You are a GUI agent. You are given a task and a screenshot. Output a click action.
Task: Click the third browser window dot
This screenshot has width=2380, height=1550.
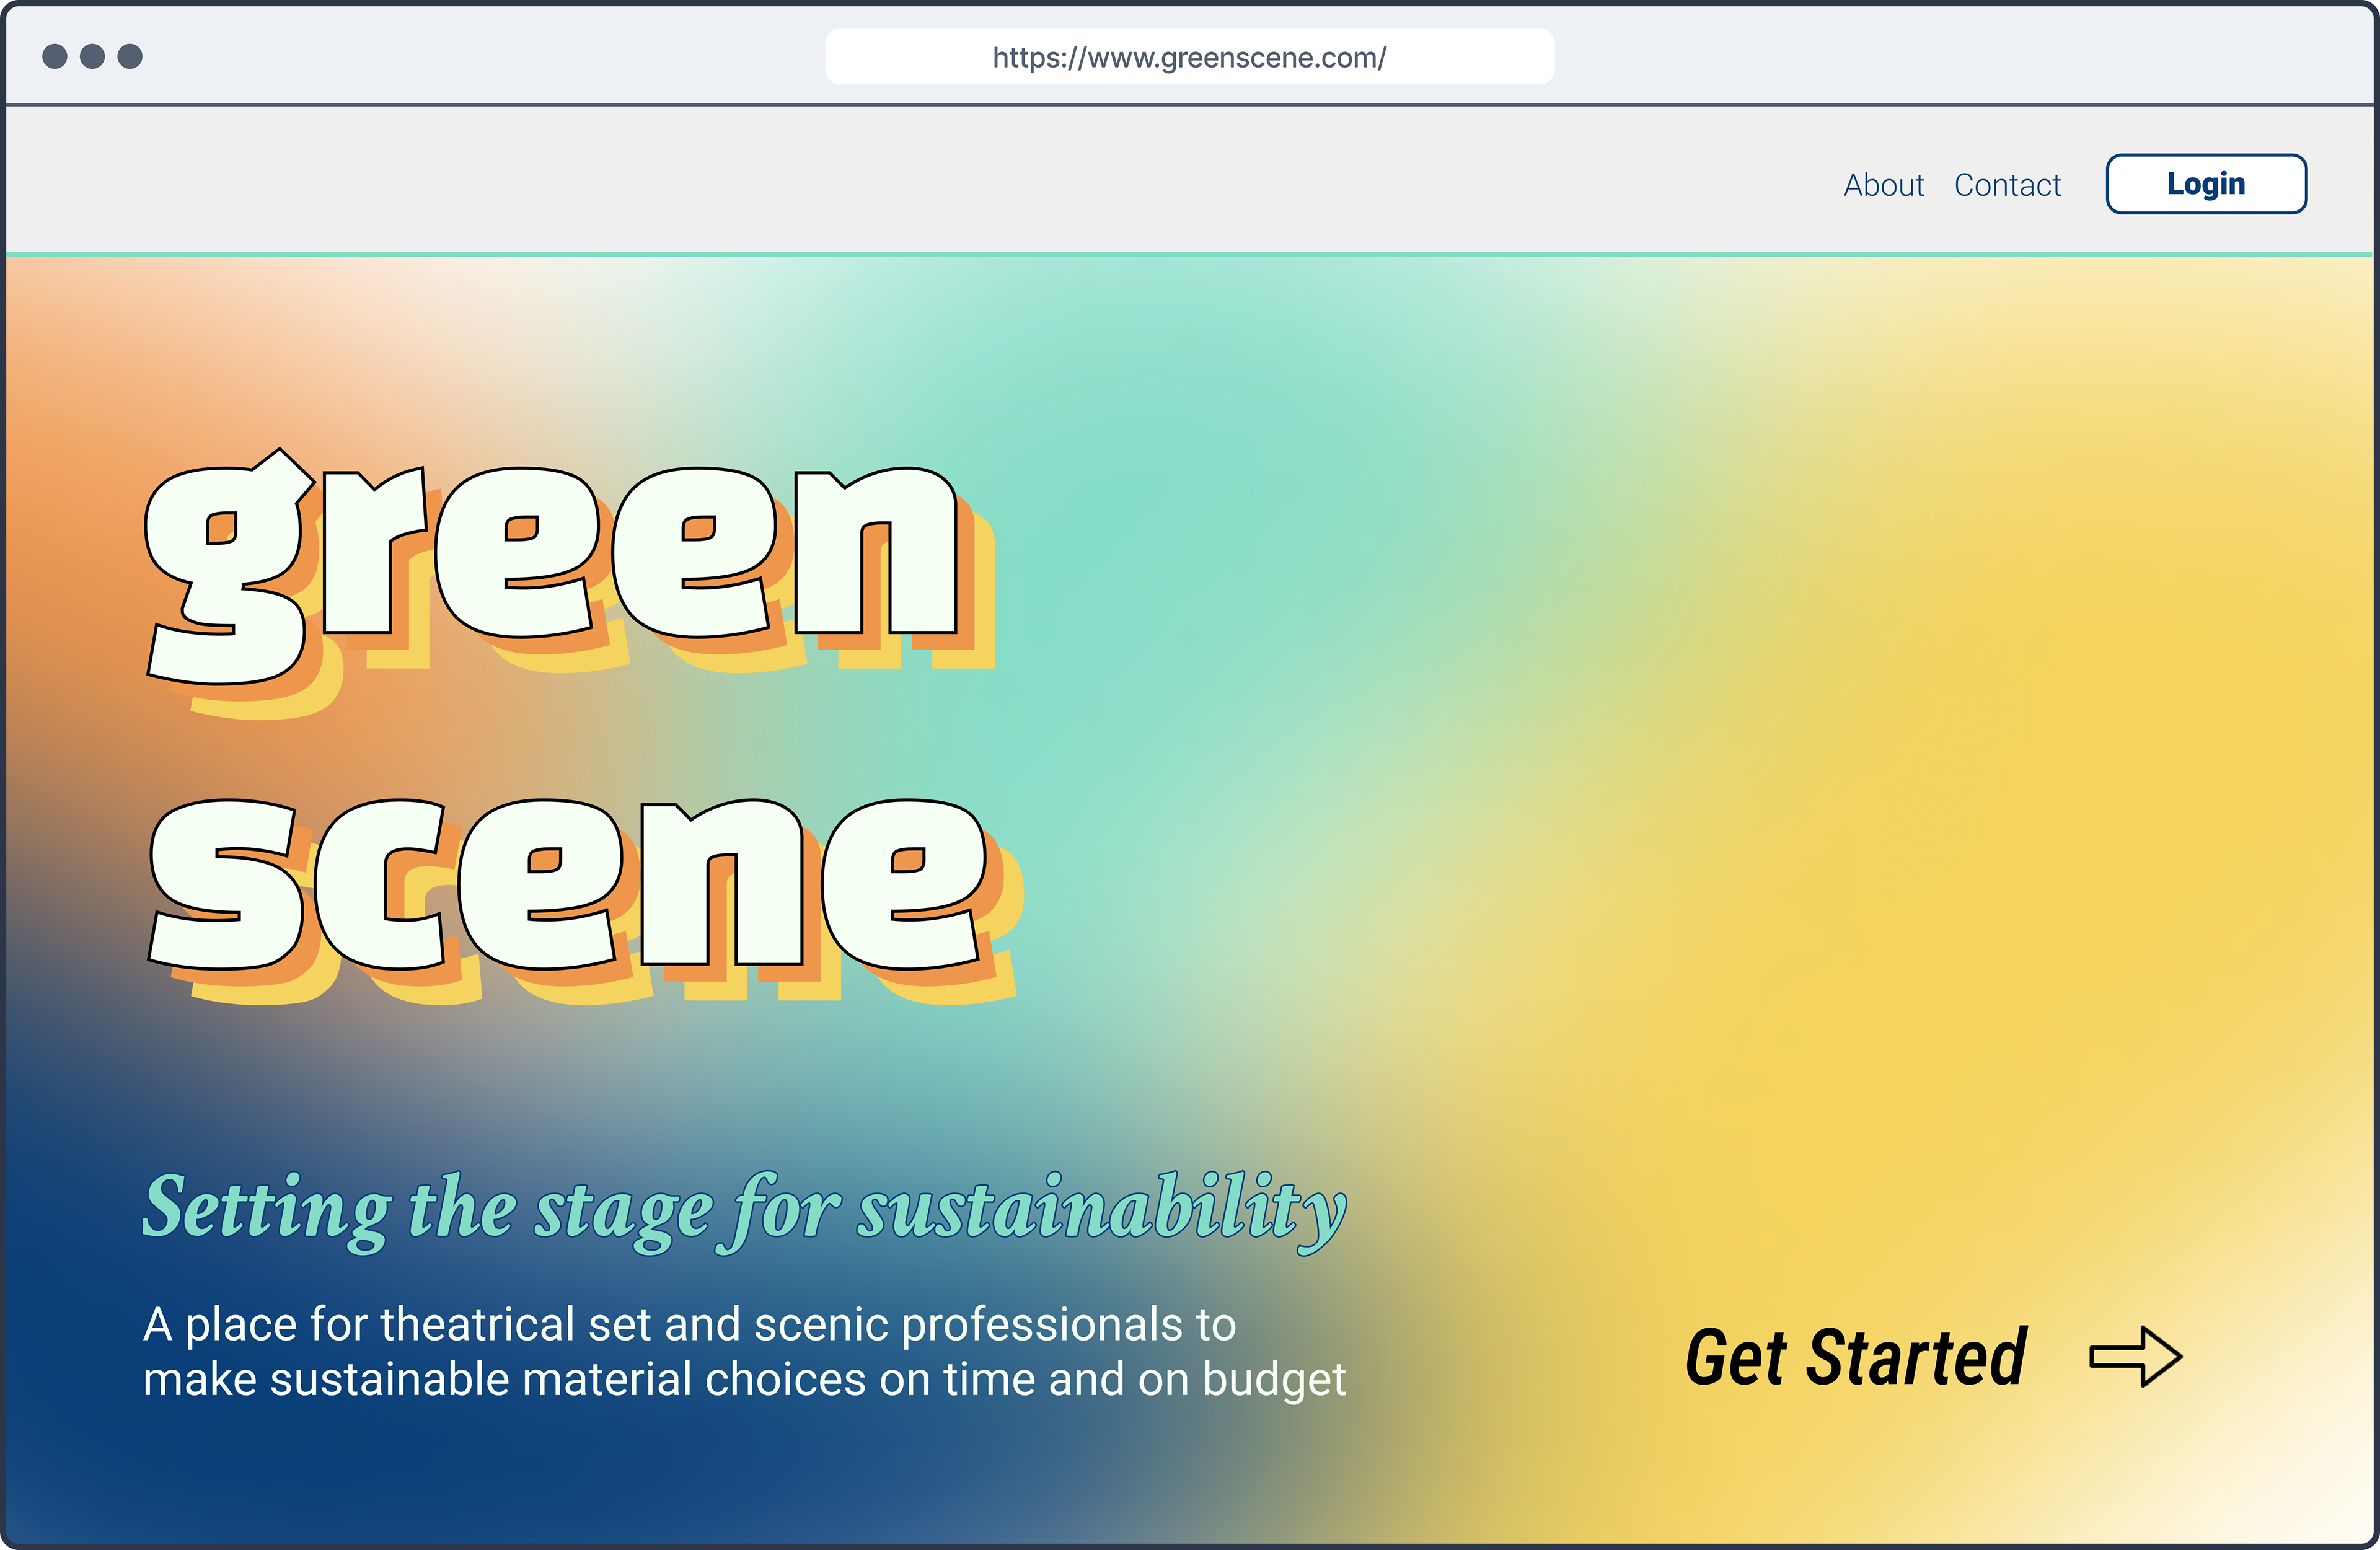pos(130,56)
